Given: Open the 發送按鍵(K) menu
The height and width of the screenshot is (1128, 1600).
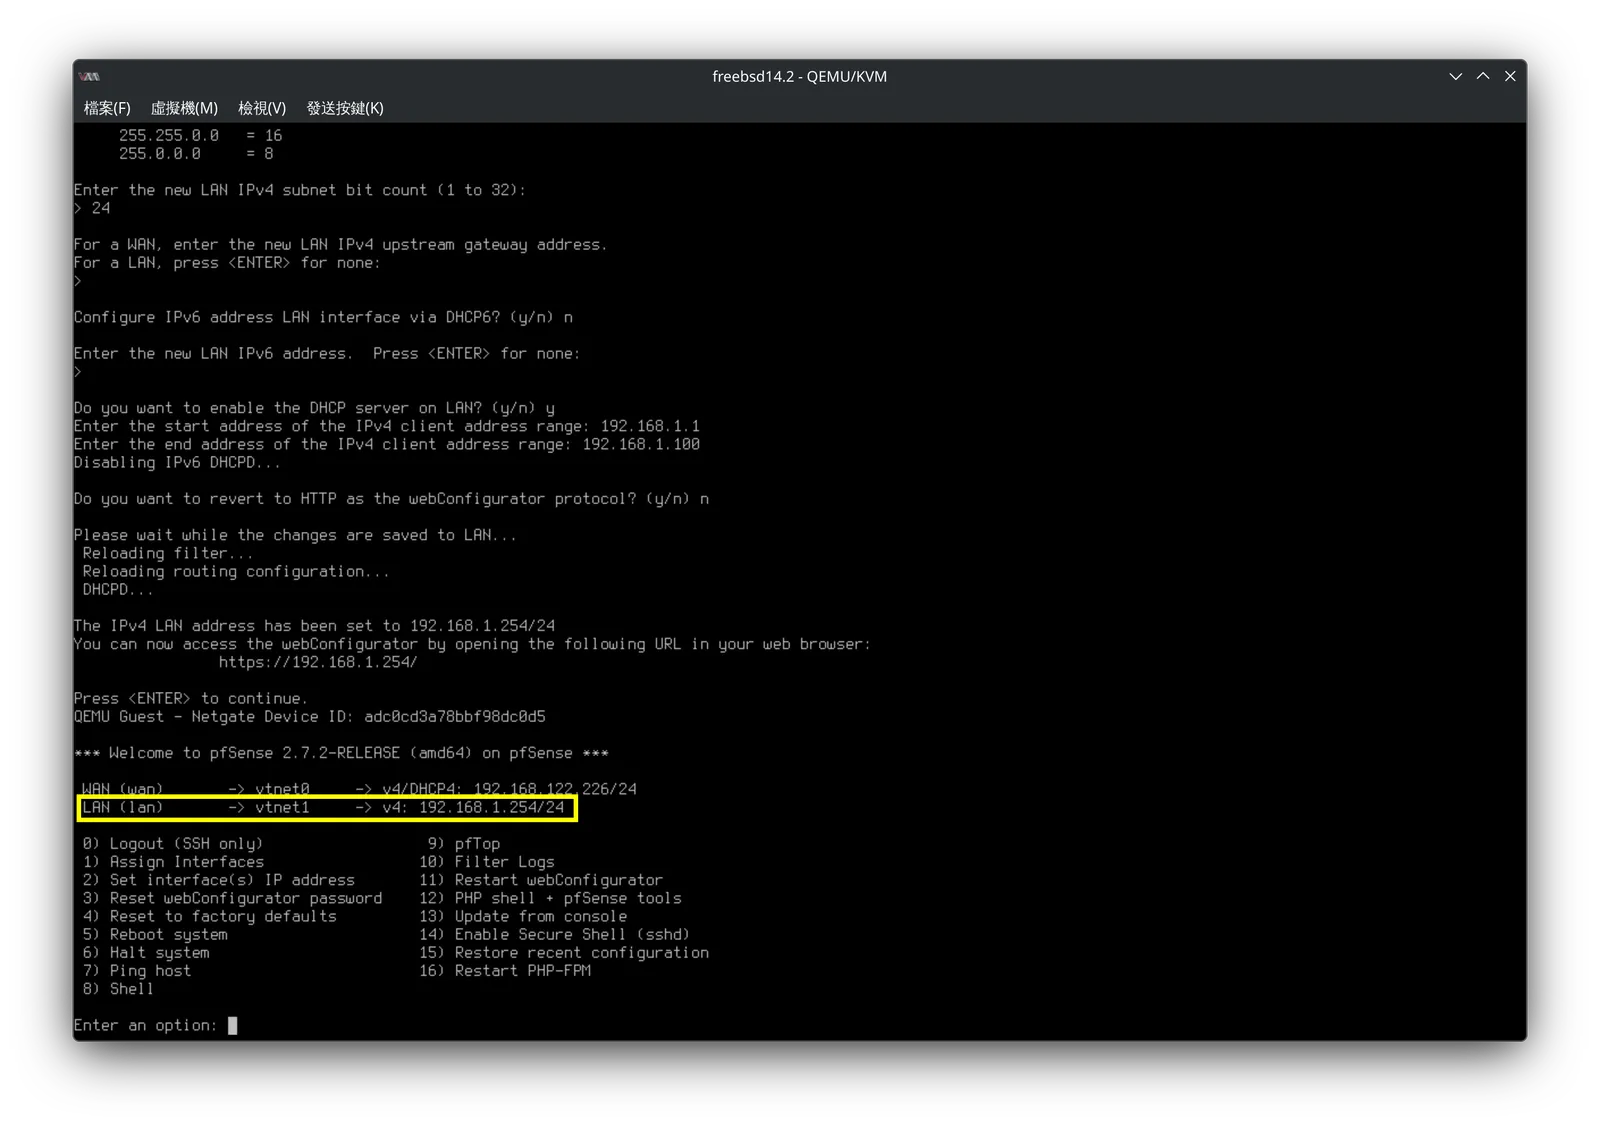Looking at the screenshot, I should tap(345, 108).
